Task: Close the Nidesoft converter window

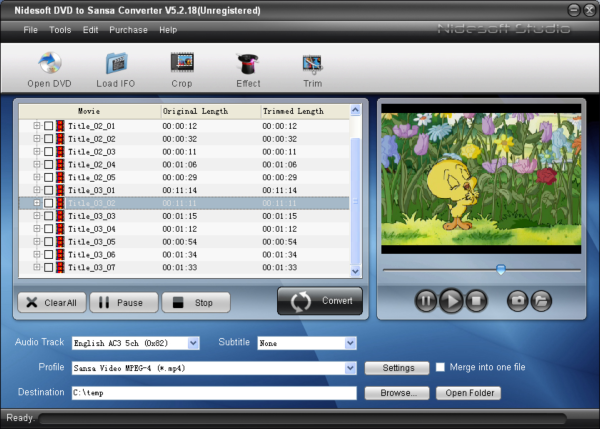Action: tap(590, 10)
